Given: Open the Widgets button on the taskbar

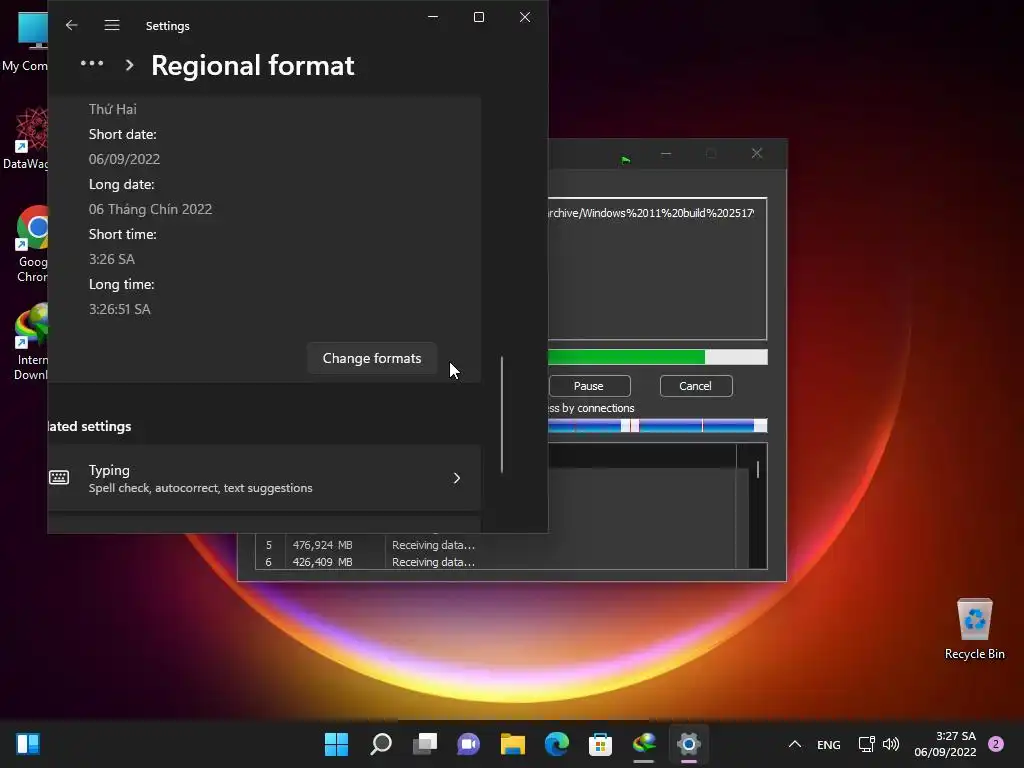Looking at the screenshot, I should 28,744.
